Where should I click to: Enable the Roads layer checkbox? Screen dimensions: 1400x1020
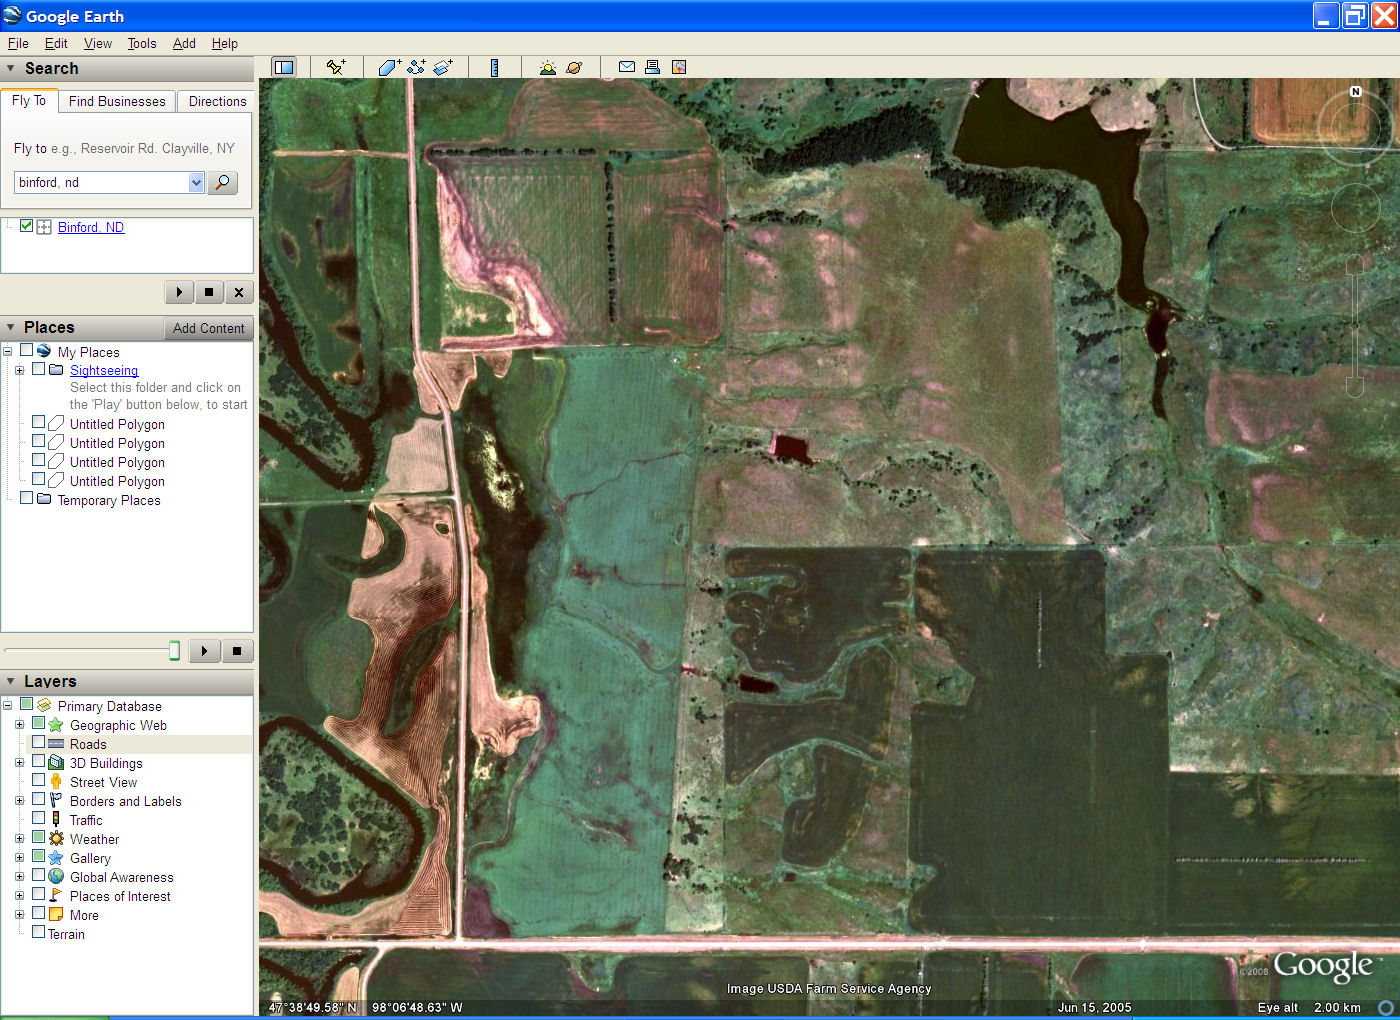tap(39, 743)
